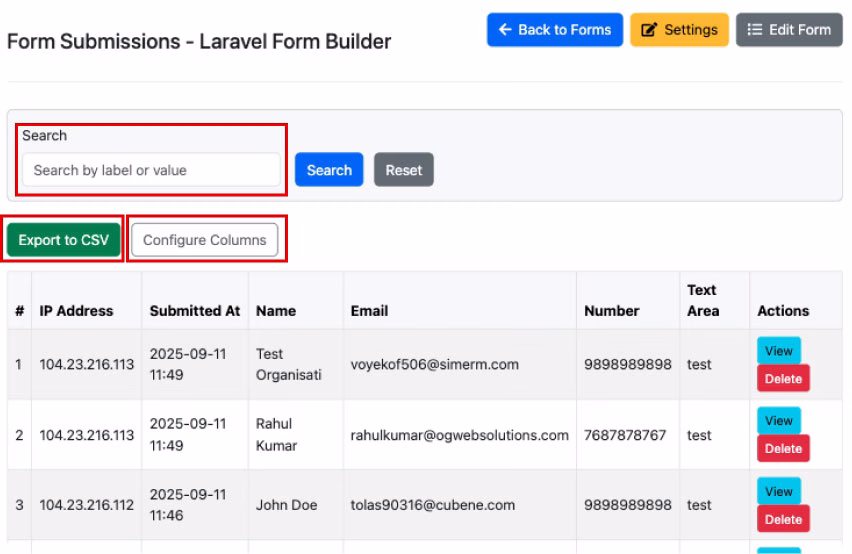Open the Settings button
This screenshot has height=554, width=852.
[679, 30]
